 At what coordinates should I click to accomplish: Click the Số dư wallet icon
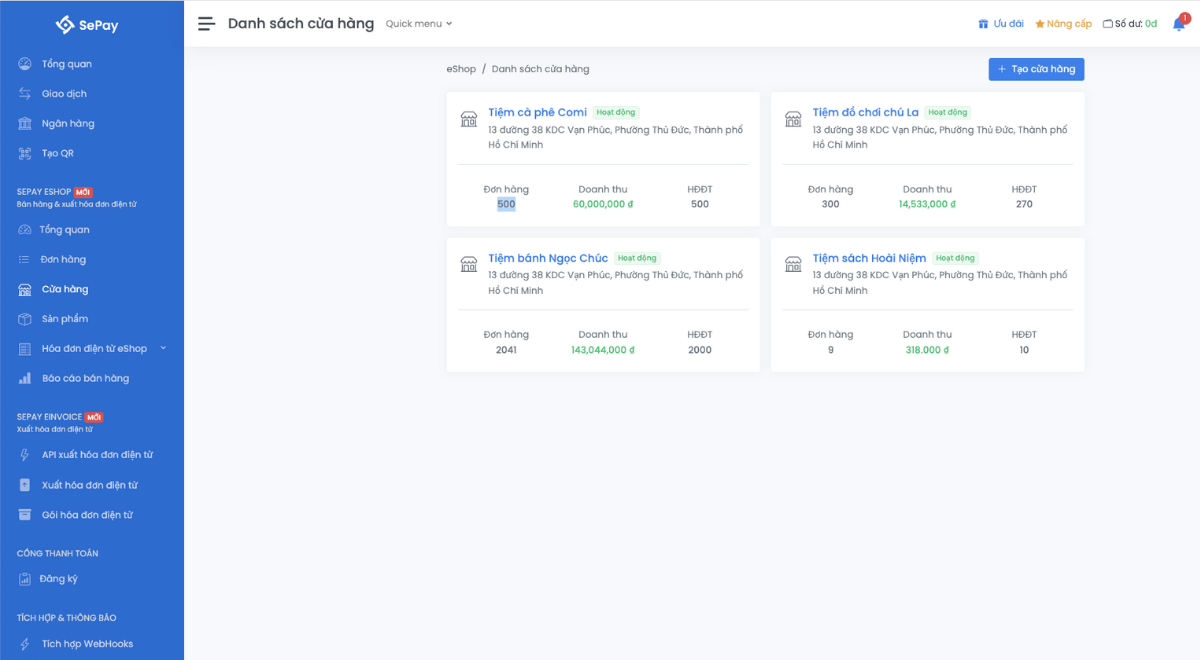point(1108,24)
